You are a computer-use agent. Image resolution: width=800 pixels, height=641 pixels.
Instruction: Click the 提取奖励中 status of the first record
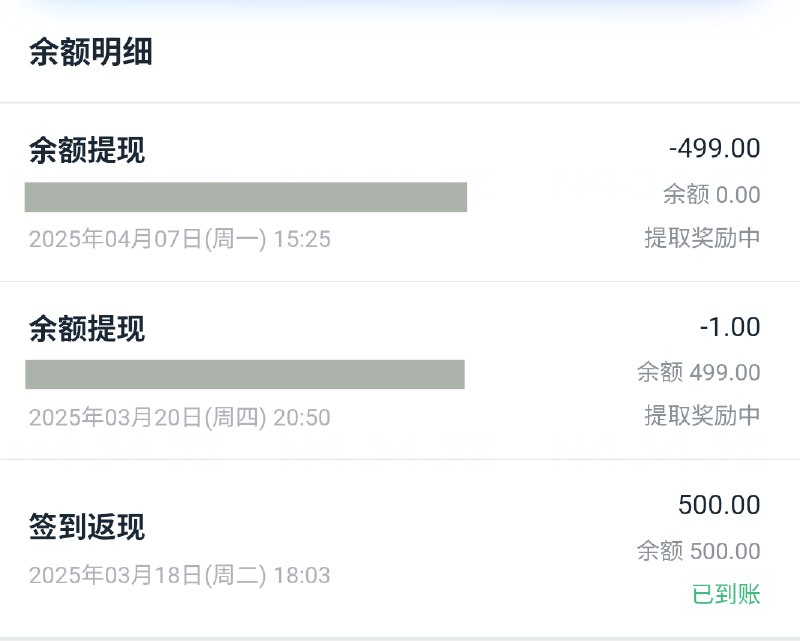click(x=702, y=238)
